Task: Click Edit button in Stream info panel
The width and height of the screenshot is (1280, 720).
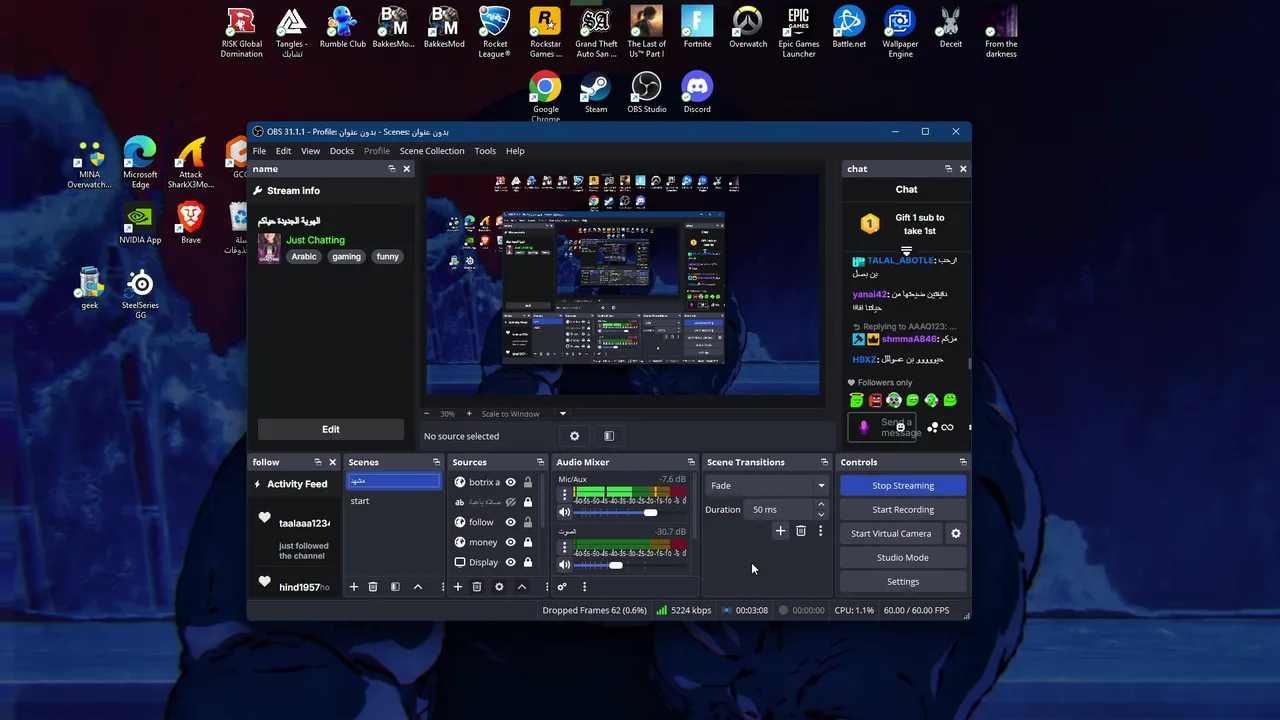Action: coord(331,429)
